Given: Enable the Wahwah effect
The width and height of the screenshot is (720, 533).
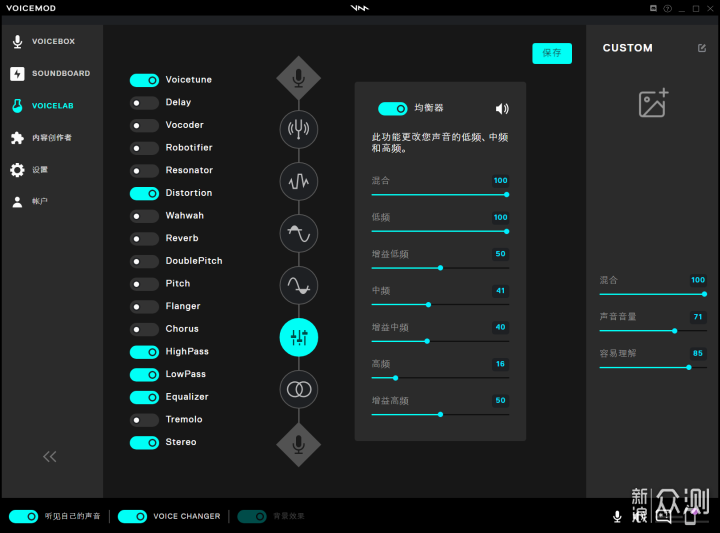Looking at the screenshot, I should tap(144, 216).
